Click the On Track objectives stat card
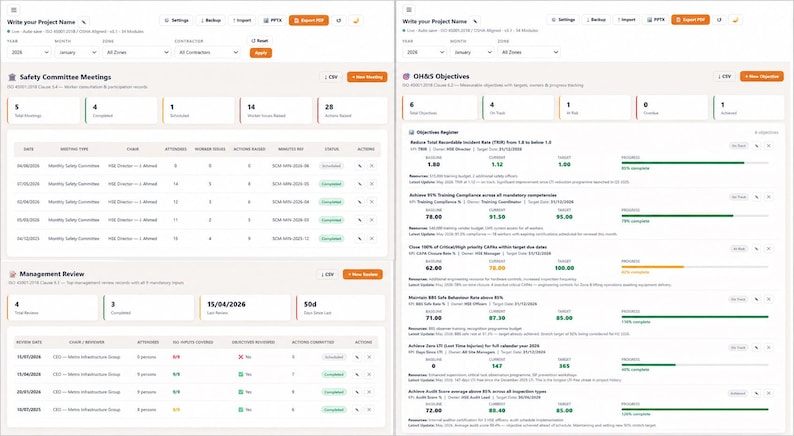This screenshot has height=436, width=794. (518, 108)
